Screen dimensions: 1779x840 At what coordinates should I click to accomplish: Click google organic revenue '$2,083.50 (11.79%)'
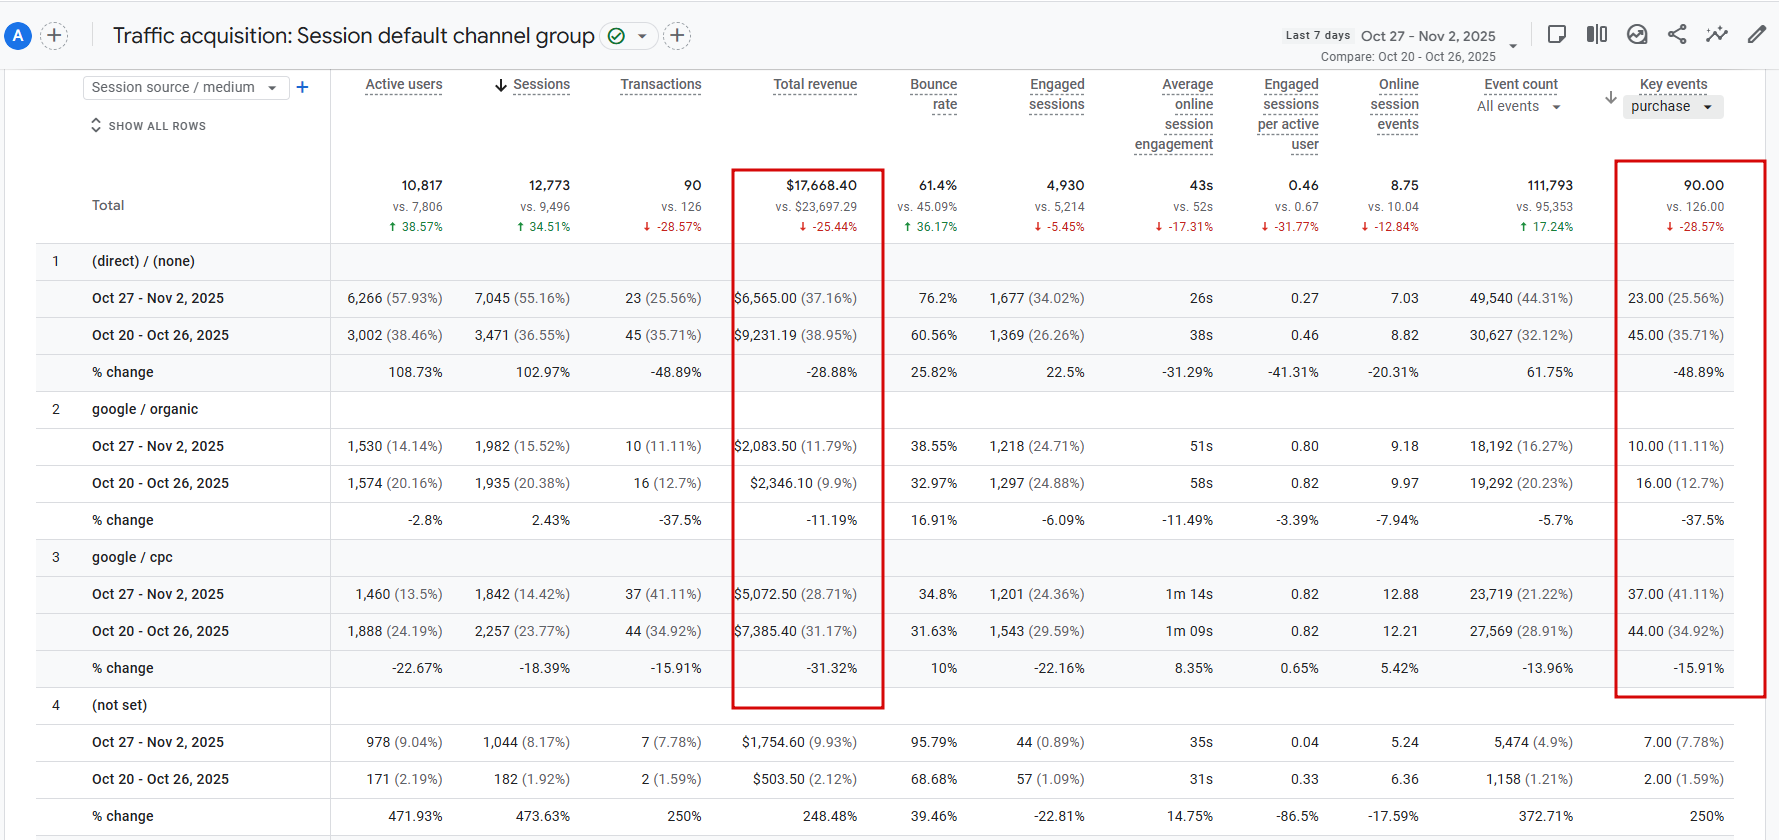pyautogui.click(x=796, y=447)
